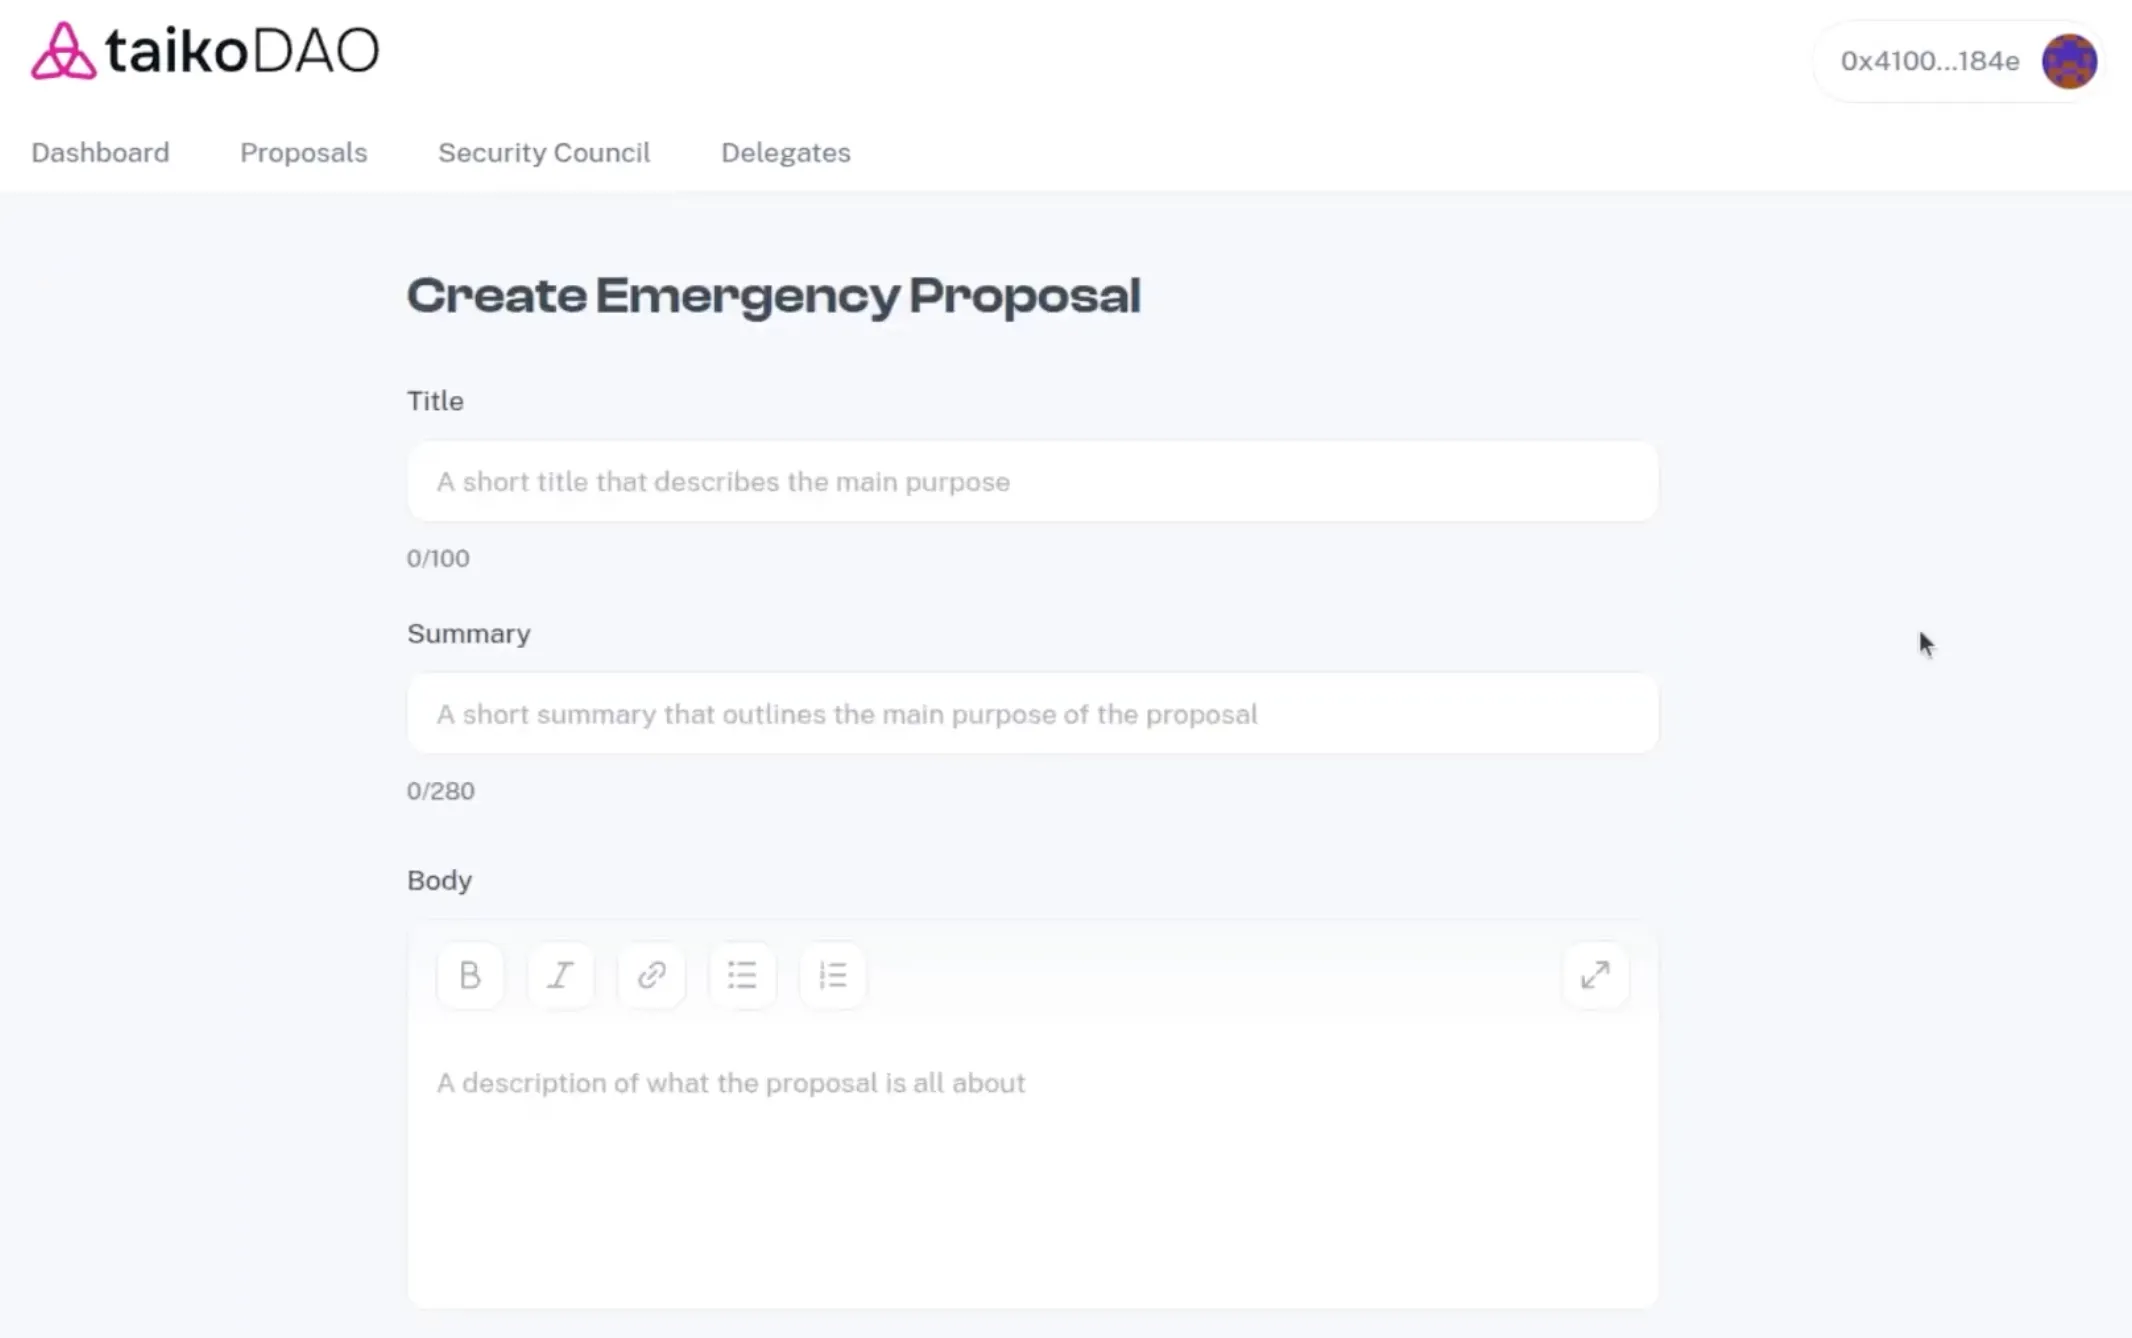Open the Proposals tab
The height and width of the screenshot is (1338, 2132).
point(304,153)
